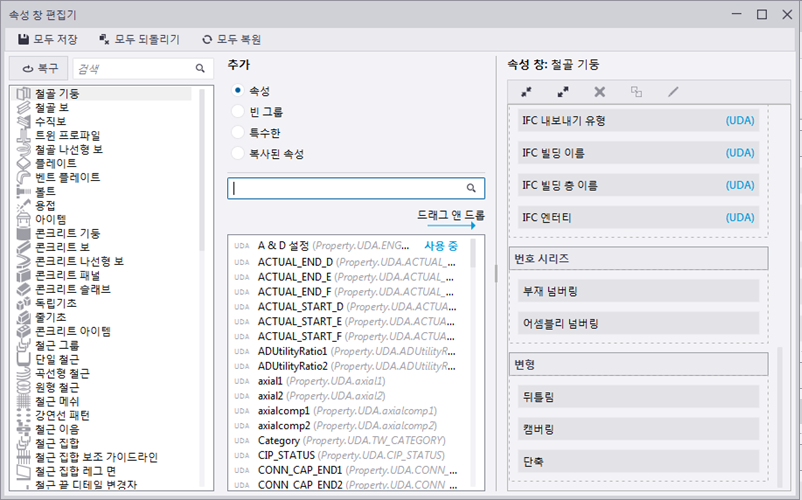Click the expand all icon in properties toolbar
This screenshot has width=802, height=500.
(x=563, y=91)
